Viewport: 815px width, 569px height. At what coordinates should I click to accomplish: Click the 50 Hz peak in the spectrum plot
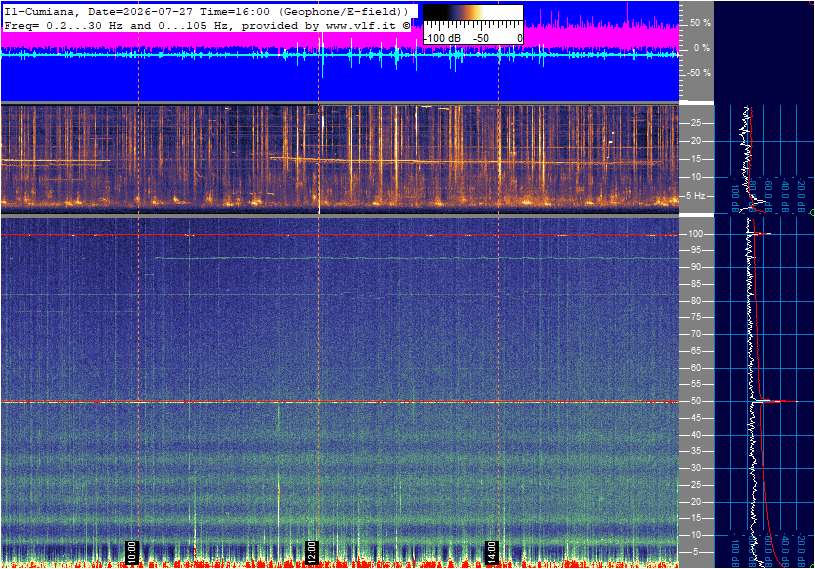(x=774, y=401)
